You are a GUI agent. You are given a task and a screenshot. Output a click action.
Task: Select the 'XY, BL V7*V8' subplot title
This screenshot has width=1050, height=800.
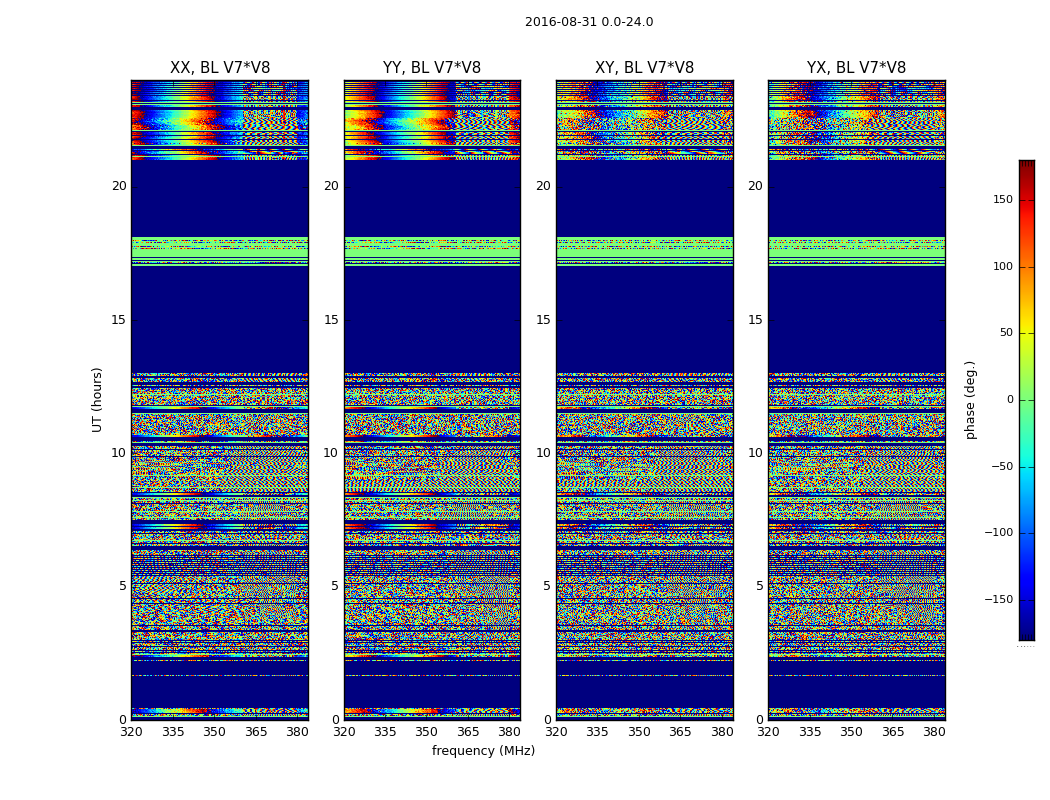644,68
